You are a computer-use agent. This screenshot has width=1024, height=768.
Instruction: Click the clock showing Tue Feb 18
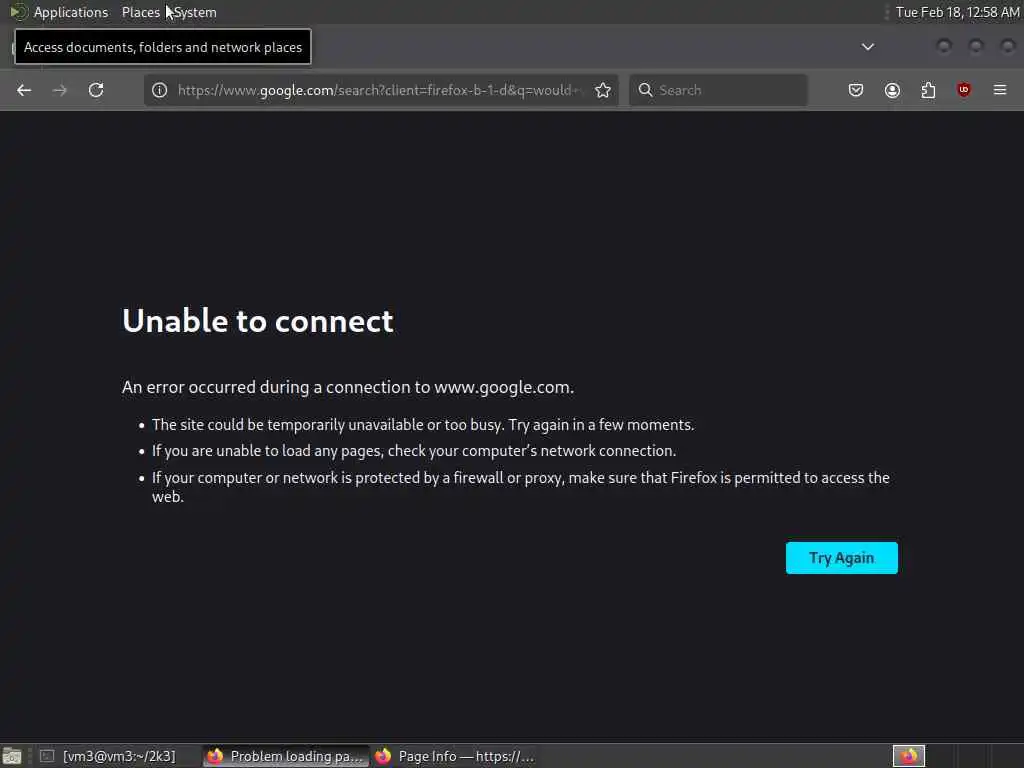coord(957,12)
